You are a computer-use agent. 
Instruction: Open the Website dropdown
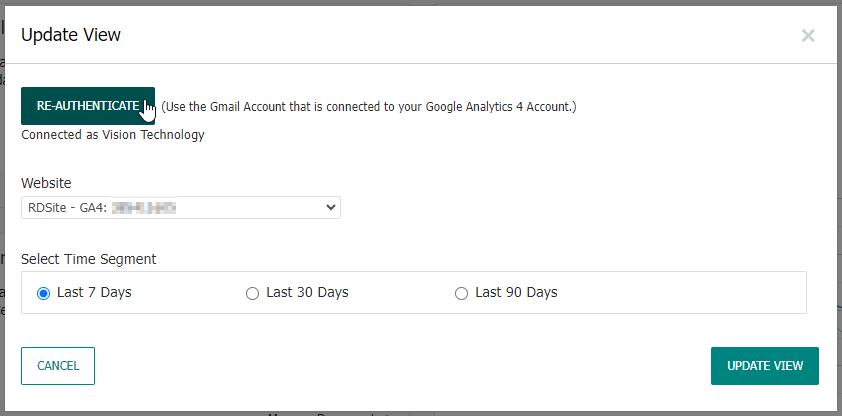coord(180,207)
